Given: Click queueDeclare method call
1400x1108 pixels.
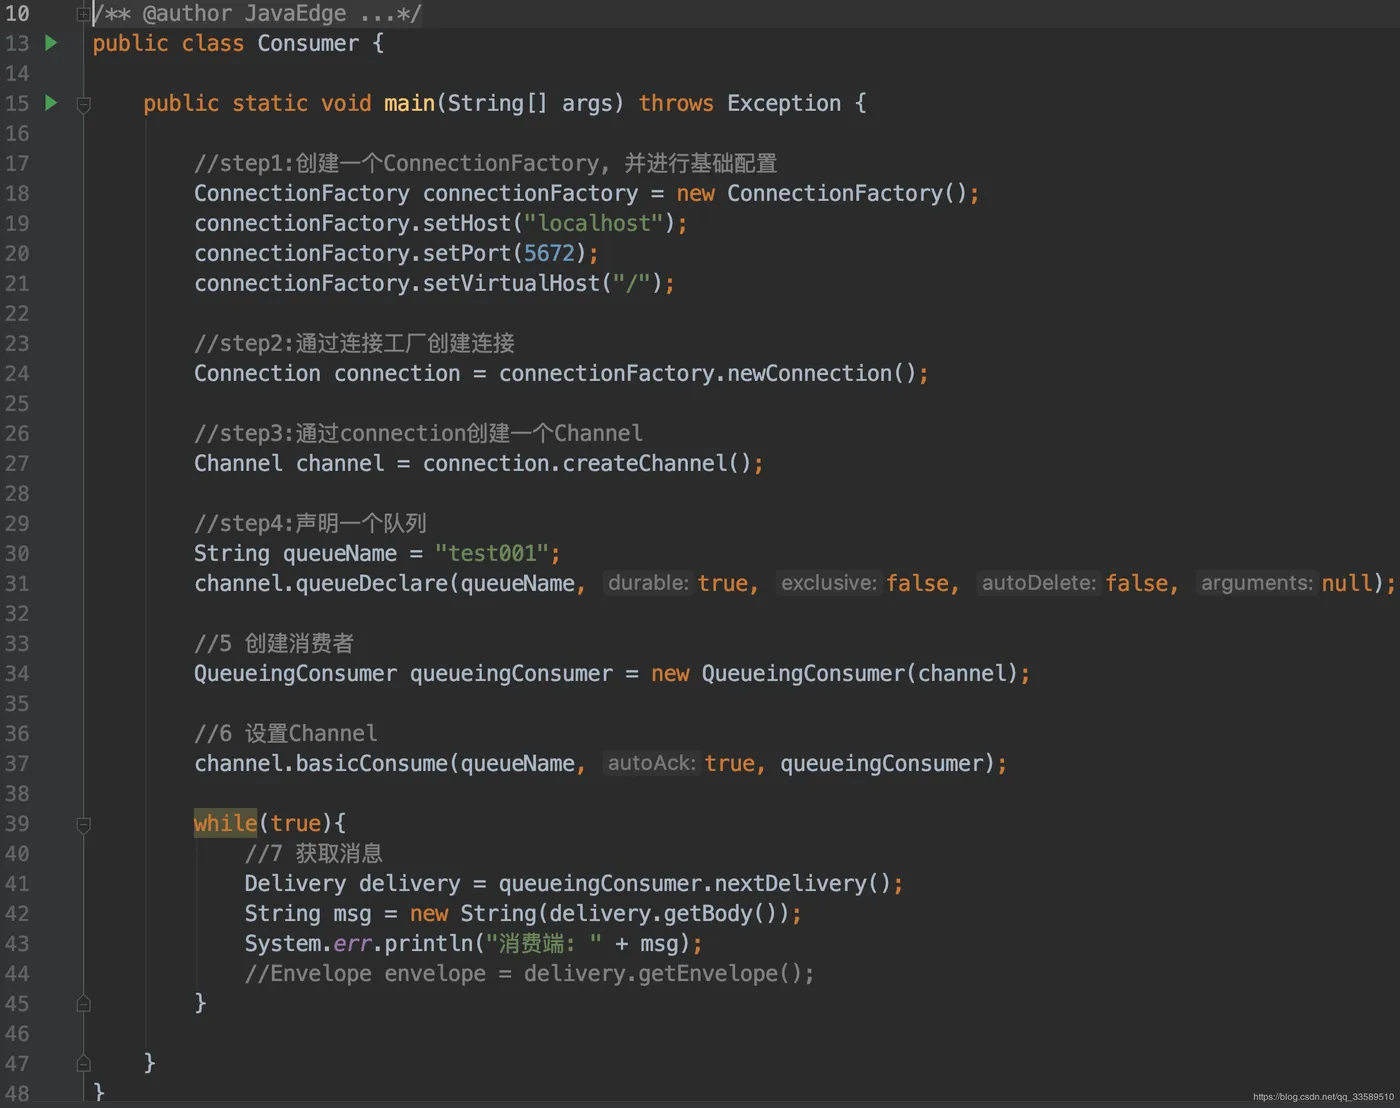Looking at the screenshot, I should pos(371,583).
